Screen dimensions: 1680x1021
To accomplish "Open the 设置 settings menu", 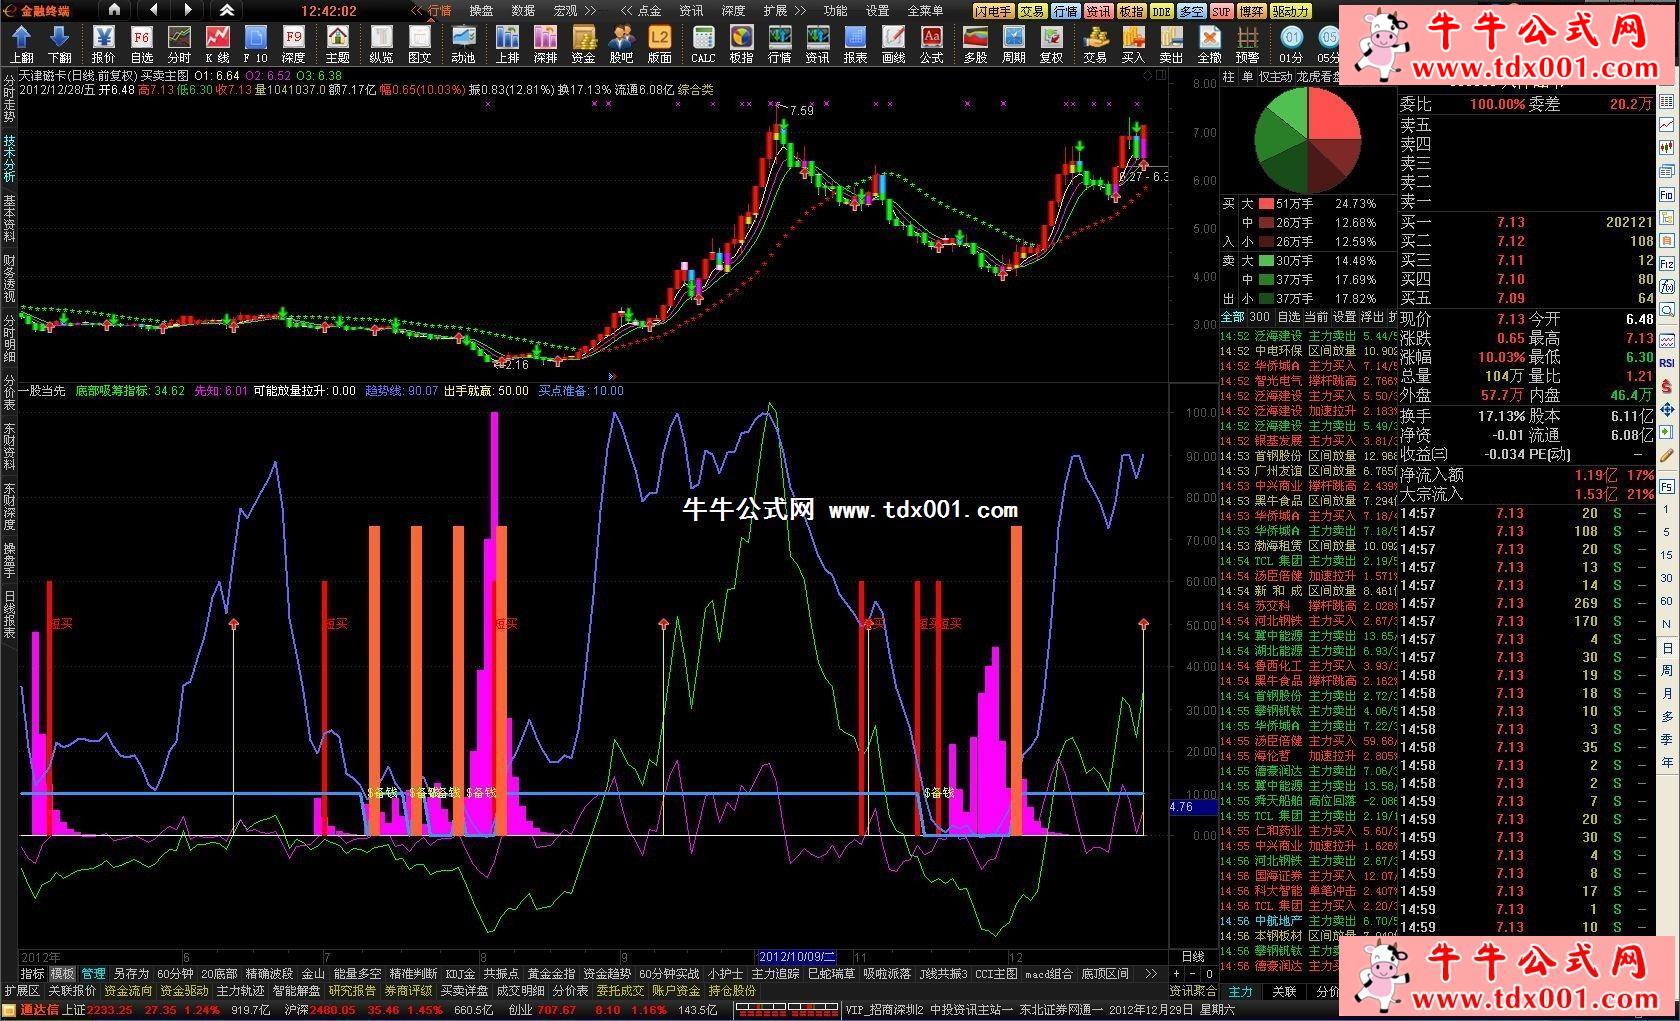I will (878, 11).
